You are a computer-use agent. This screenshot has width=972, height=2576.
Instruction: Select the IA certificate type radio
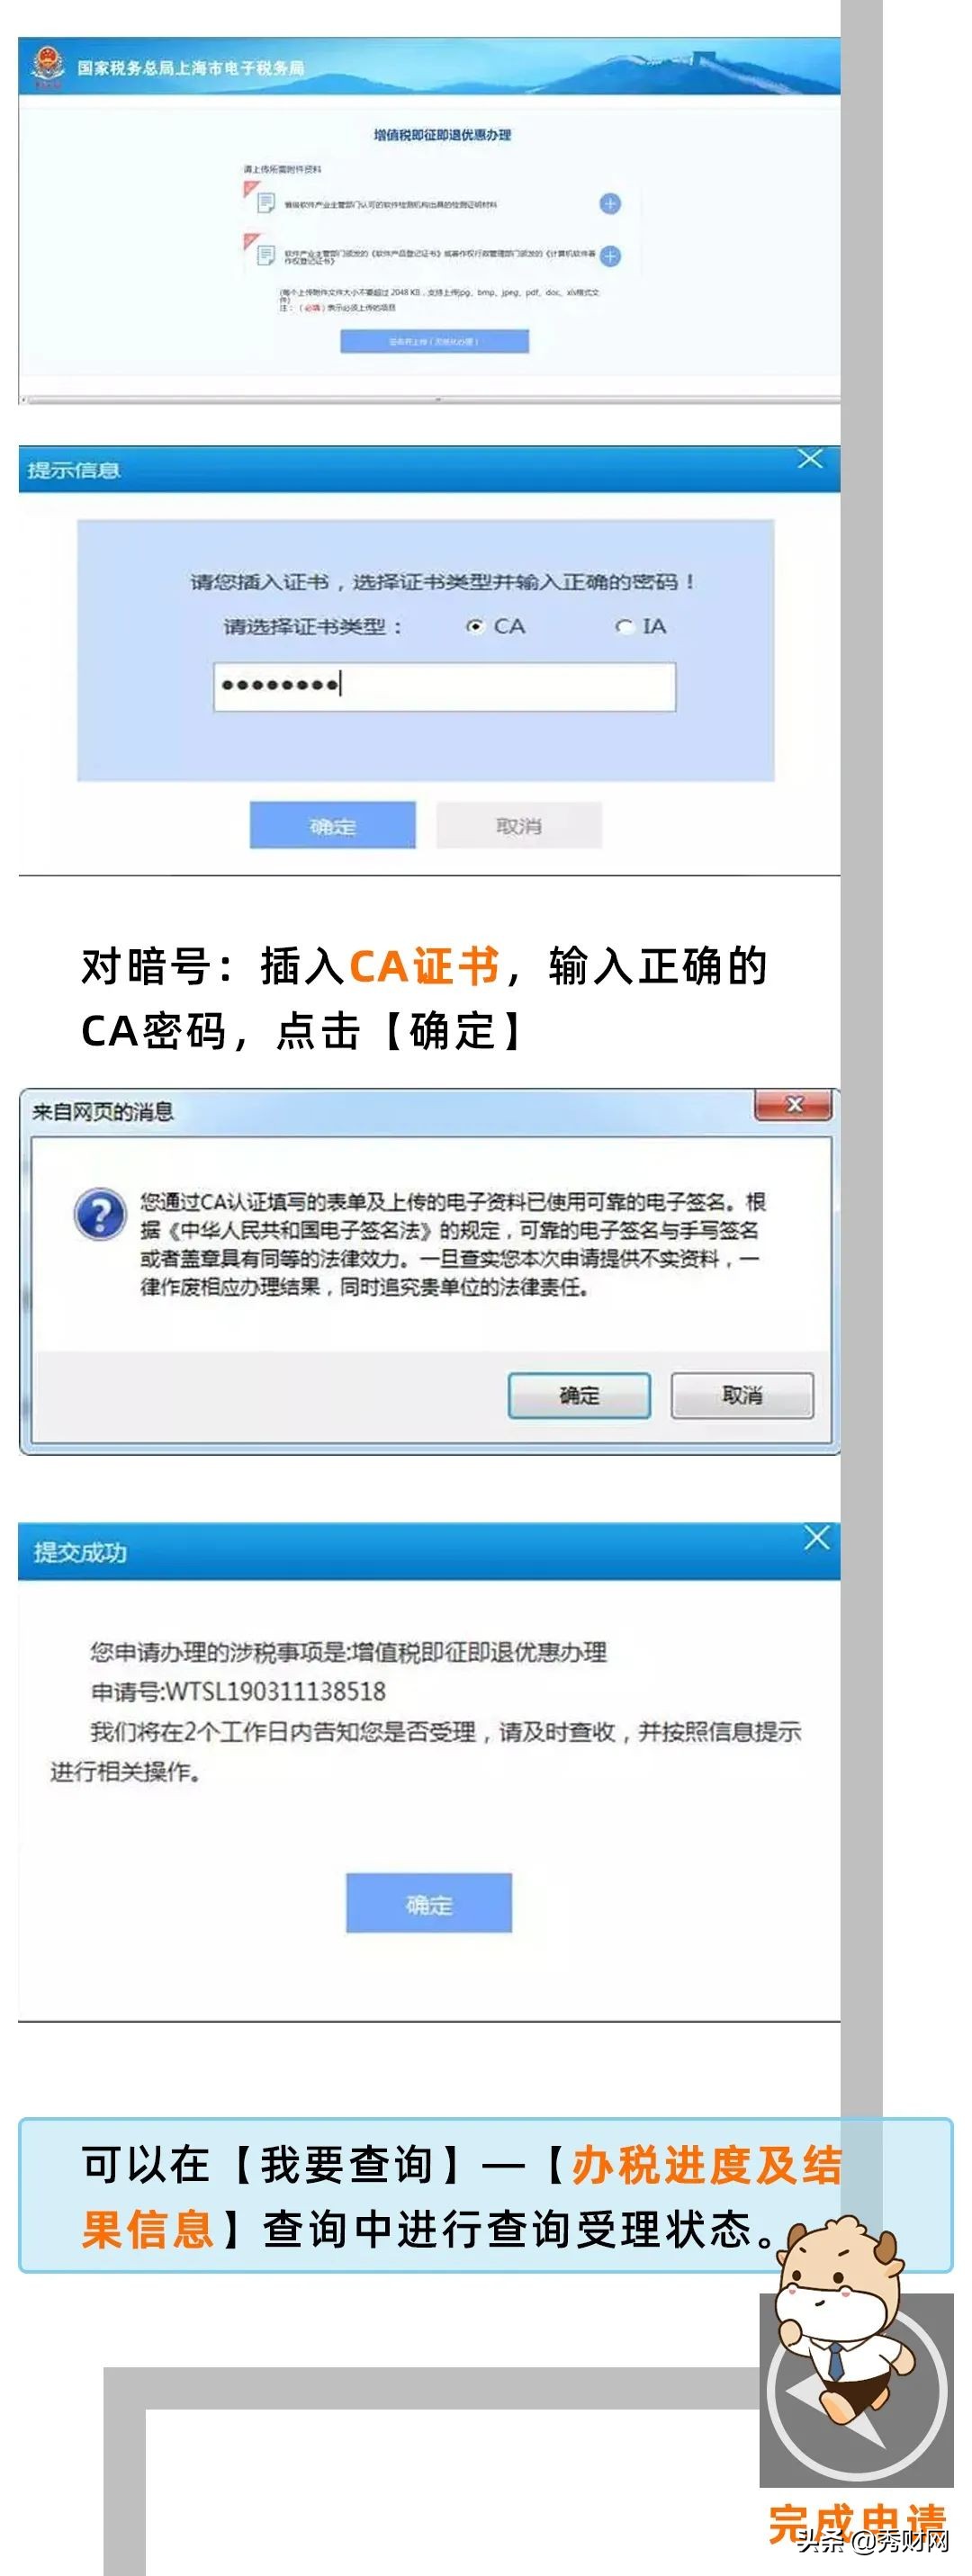pyautogui.click(x=625, y=627)
